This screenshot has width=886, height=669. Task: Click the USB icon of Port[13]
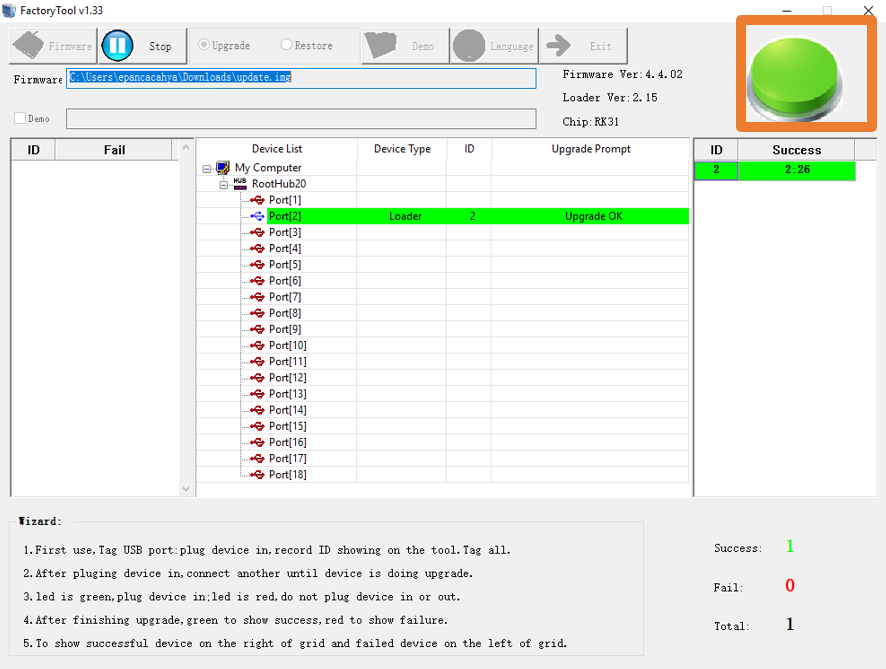click(x=257, y=394)
